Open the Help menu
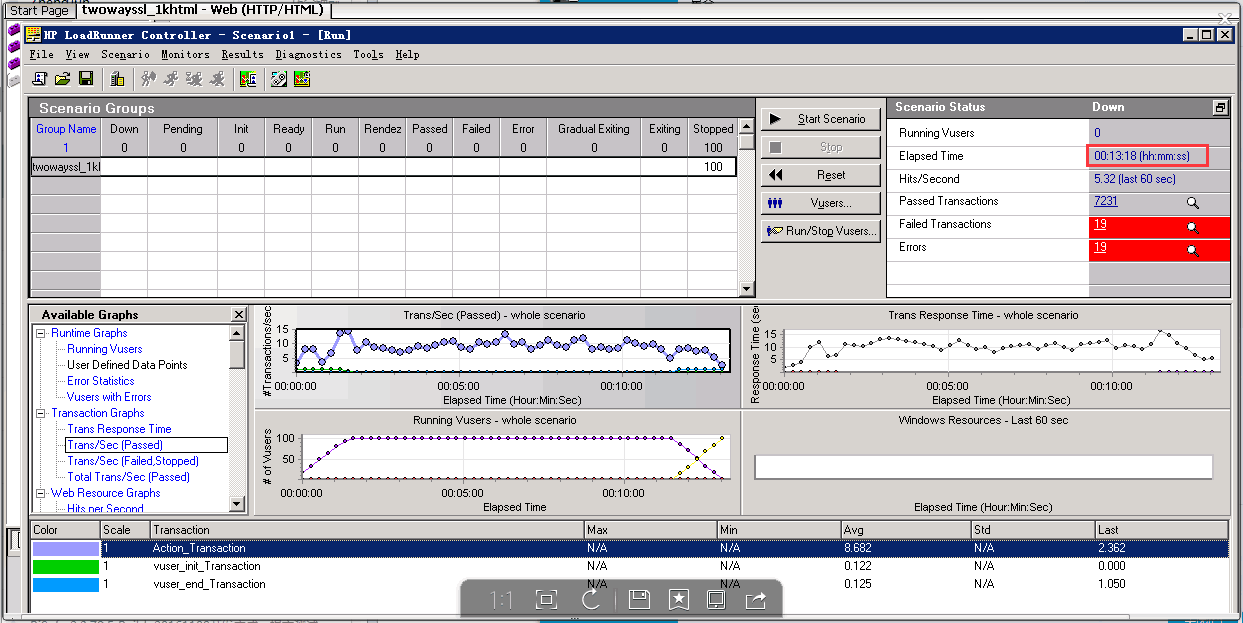This screenshot has height=623, width=1243. pos(407,55)
